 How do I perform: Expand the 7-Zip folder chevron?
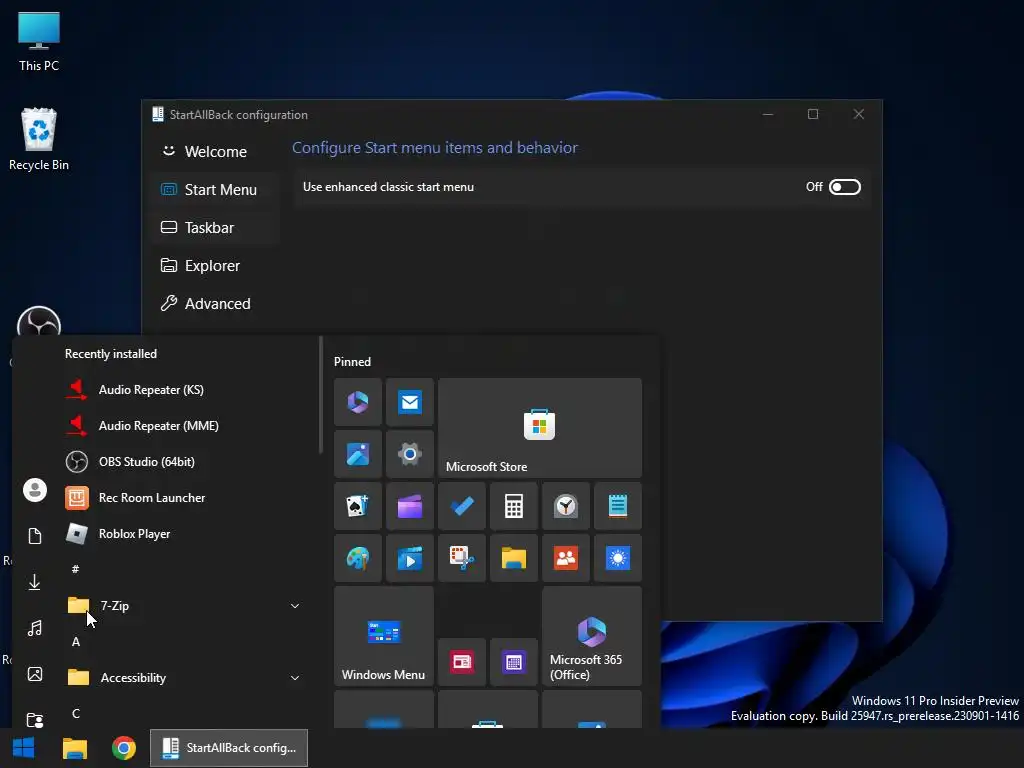click(295, 606)
